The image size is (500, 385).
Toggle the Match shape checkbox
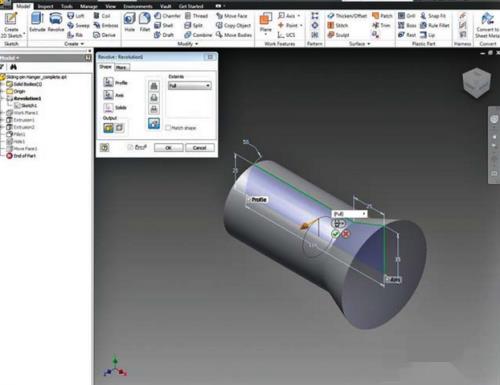pos(168,128)
